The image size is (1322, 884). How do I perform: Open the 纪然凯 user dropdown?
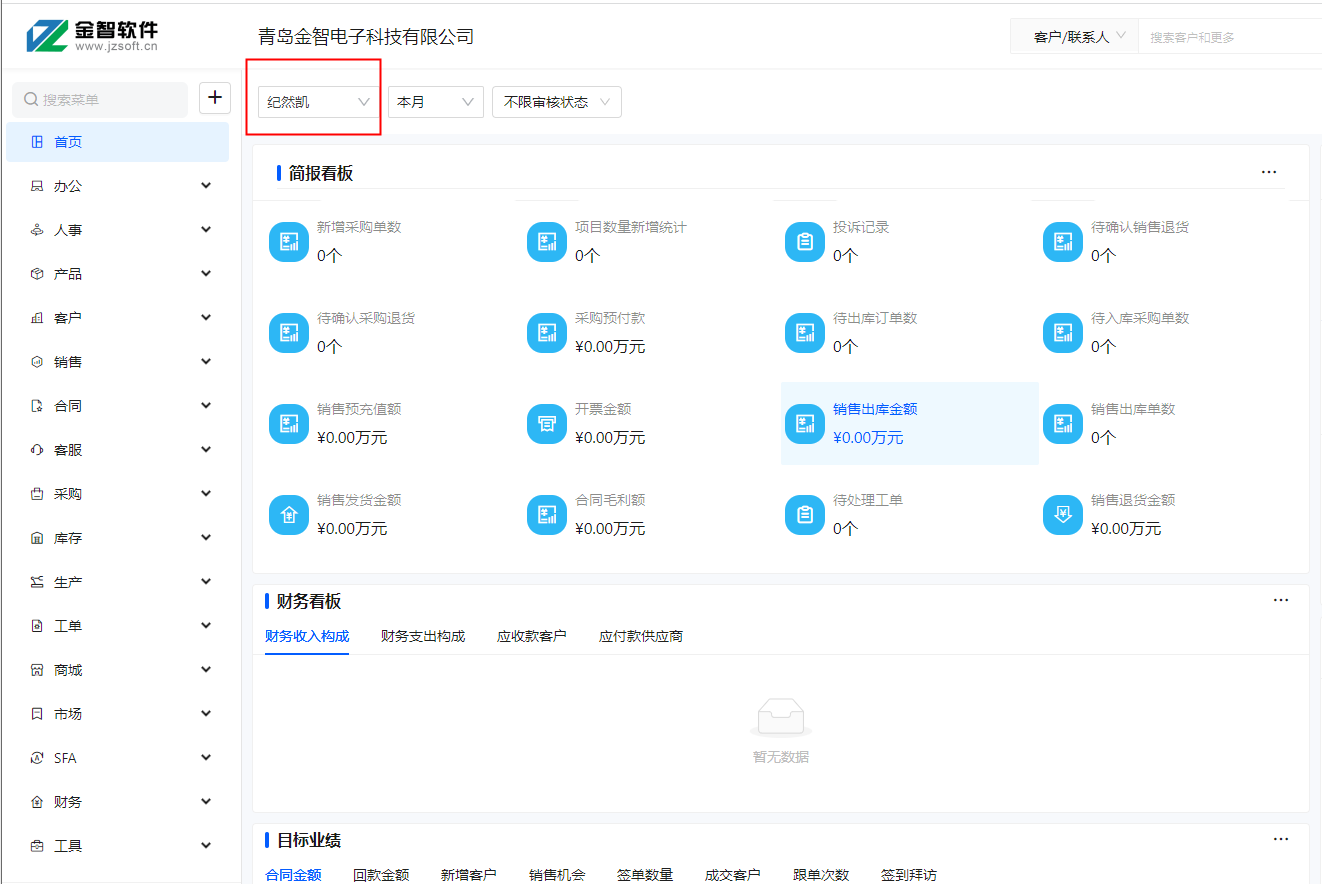click(x=318, y=102)
